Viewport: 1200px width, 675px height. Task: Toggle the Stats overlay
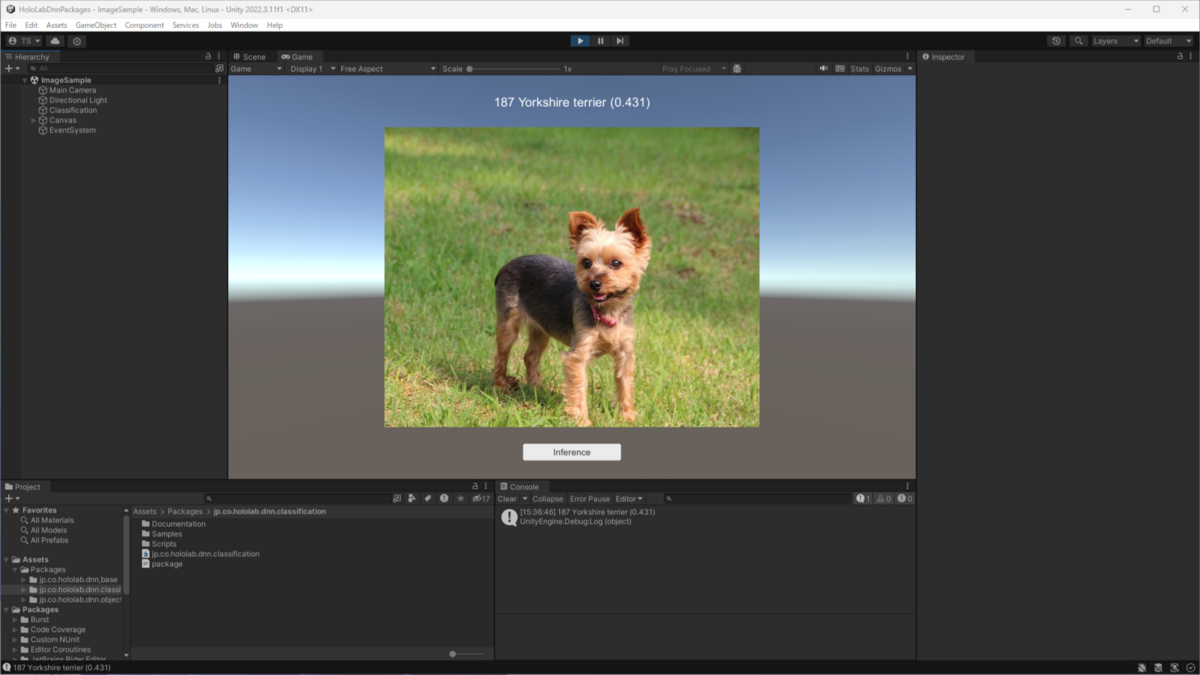860,69
